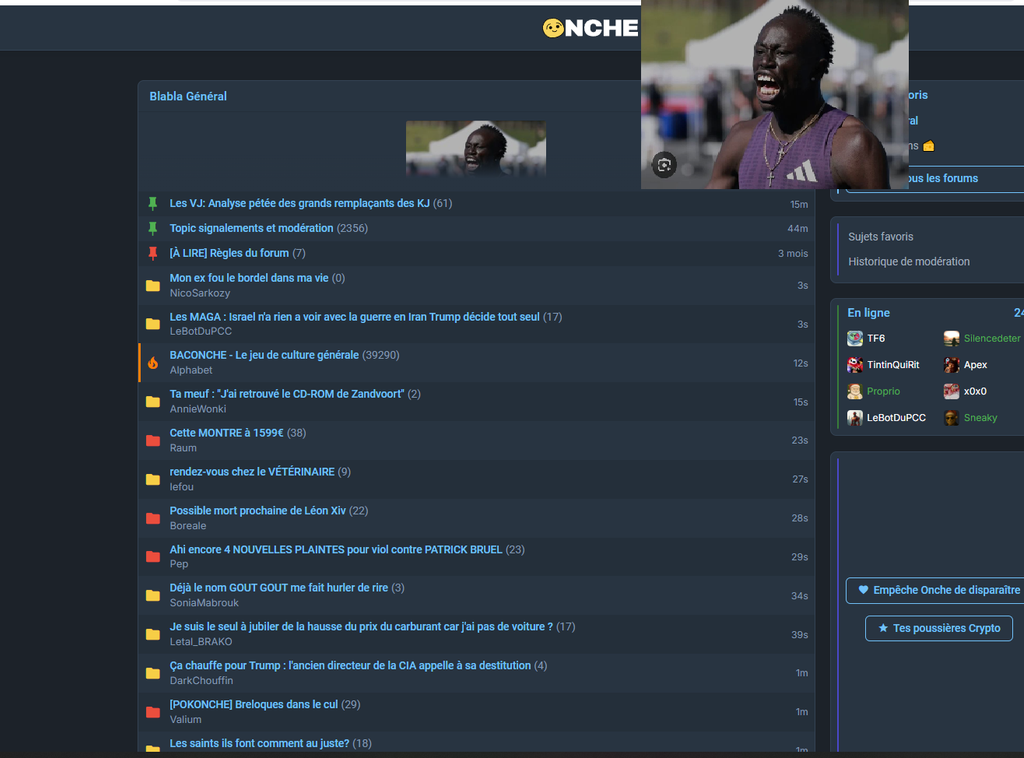Screen dimensions: 1024x758
Task: Click green pin icon of Topic signalements
Action: 153,229
